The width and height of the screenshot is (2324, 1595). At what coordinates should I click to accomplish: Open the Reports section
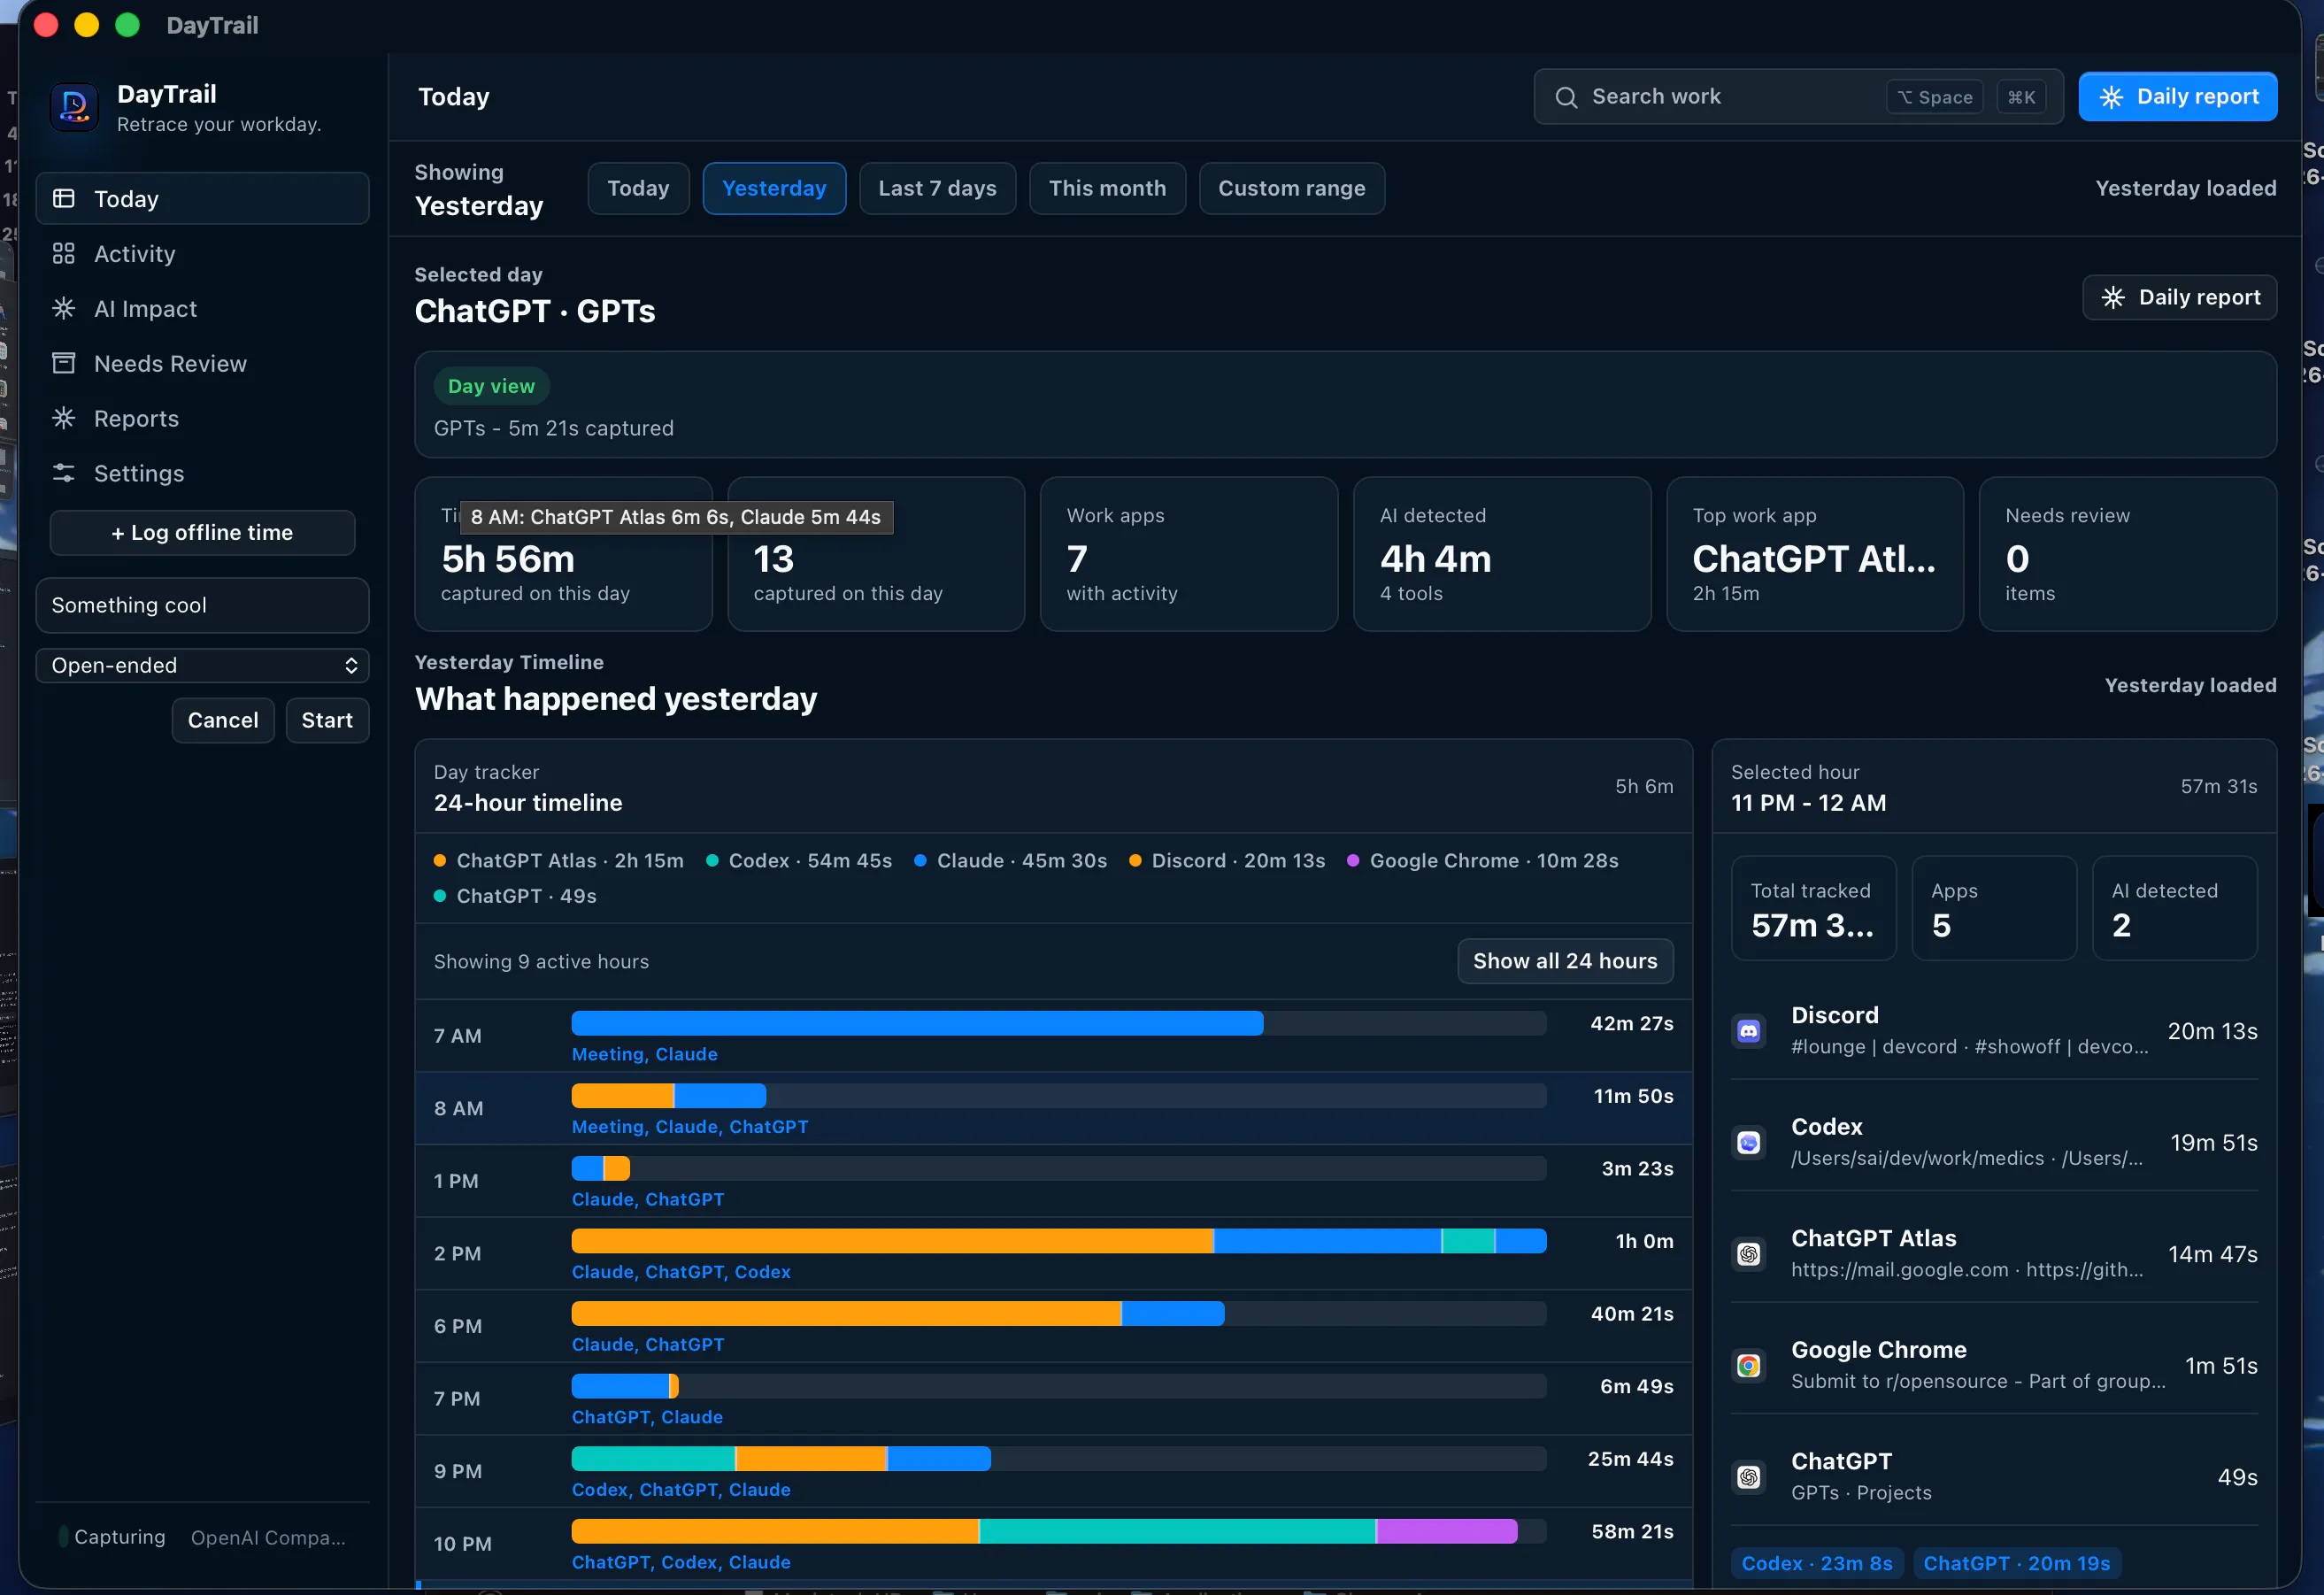click(x=203, y=418)
